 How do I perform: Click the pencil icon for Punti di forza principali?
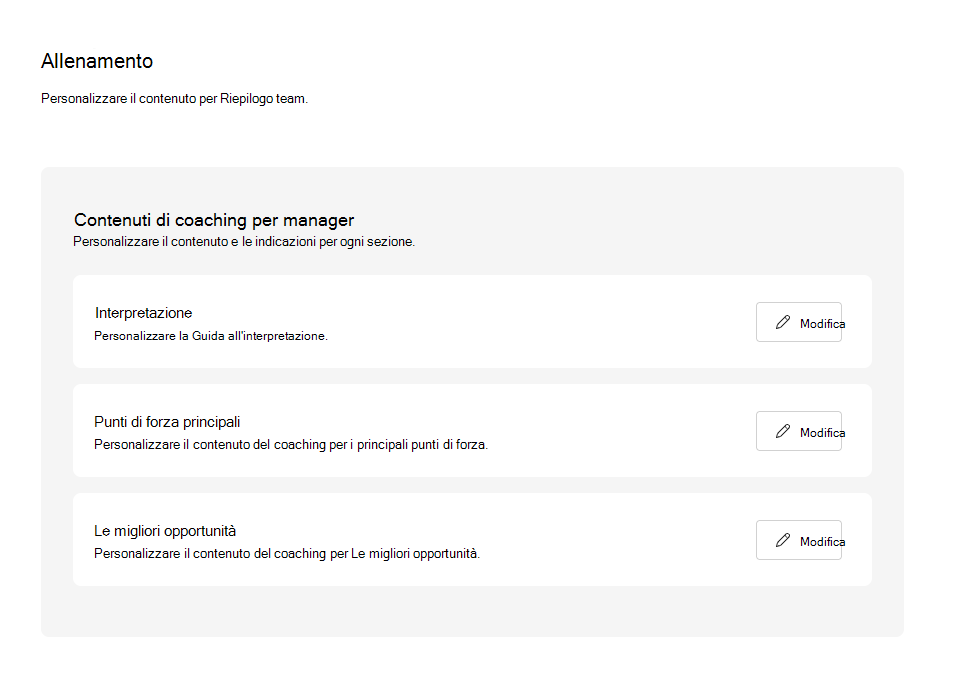(782, 432)
